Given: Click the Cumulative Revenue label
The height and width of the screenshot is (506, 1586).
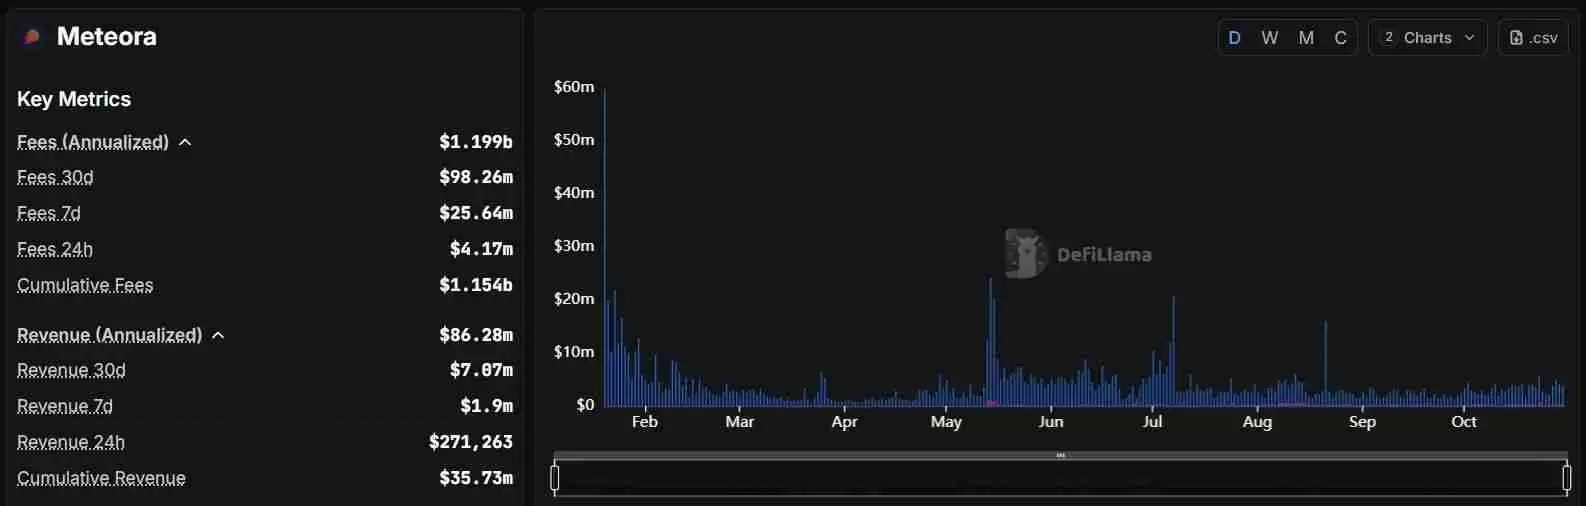Looking at the screenshot, I should (101, 479).
